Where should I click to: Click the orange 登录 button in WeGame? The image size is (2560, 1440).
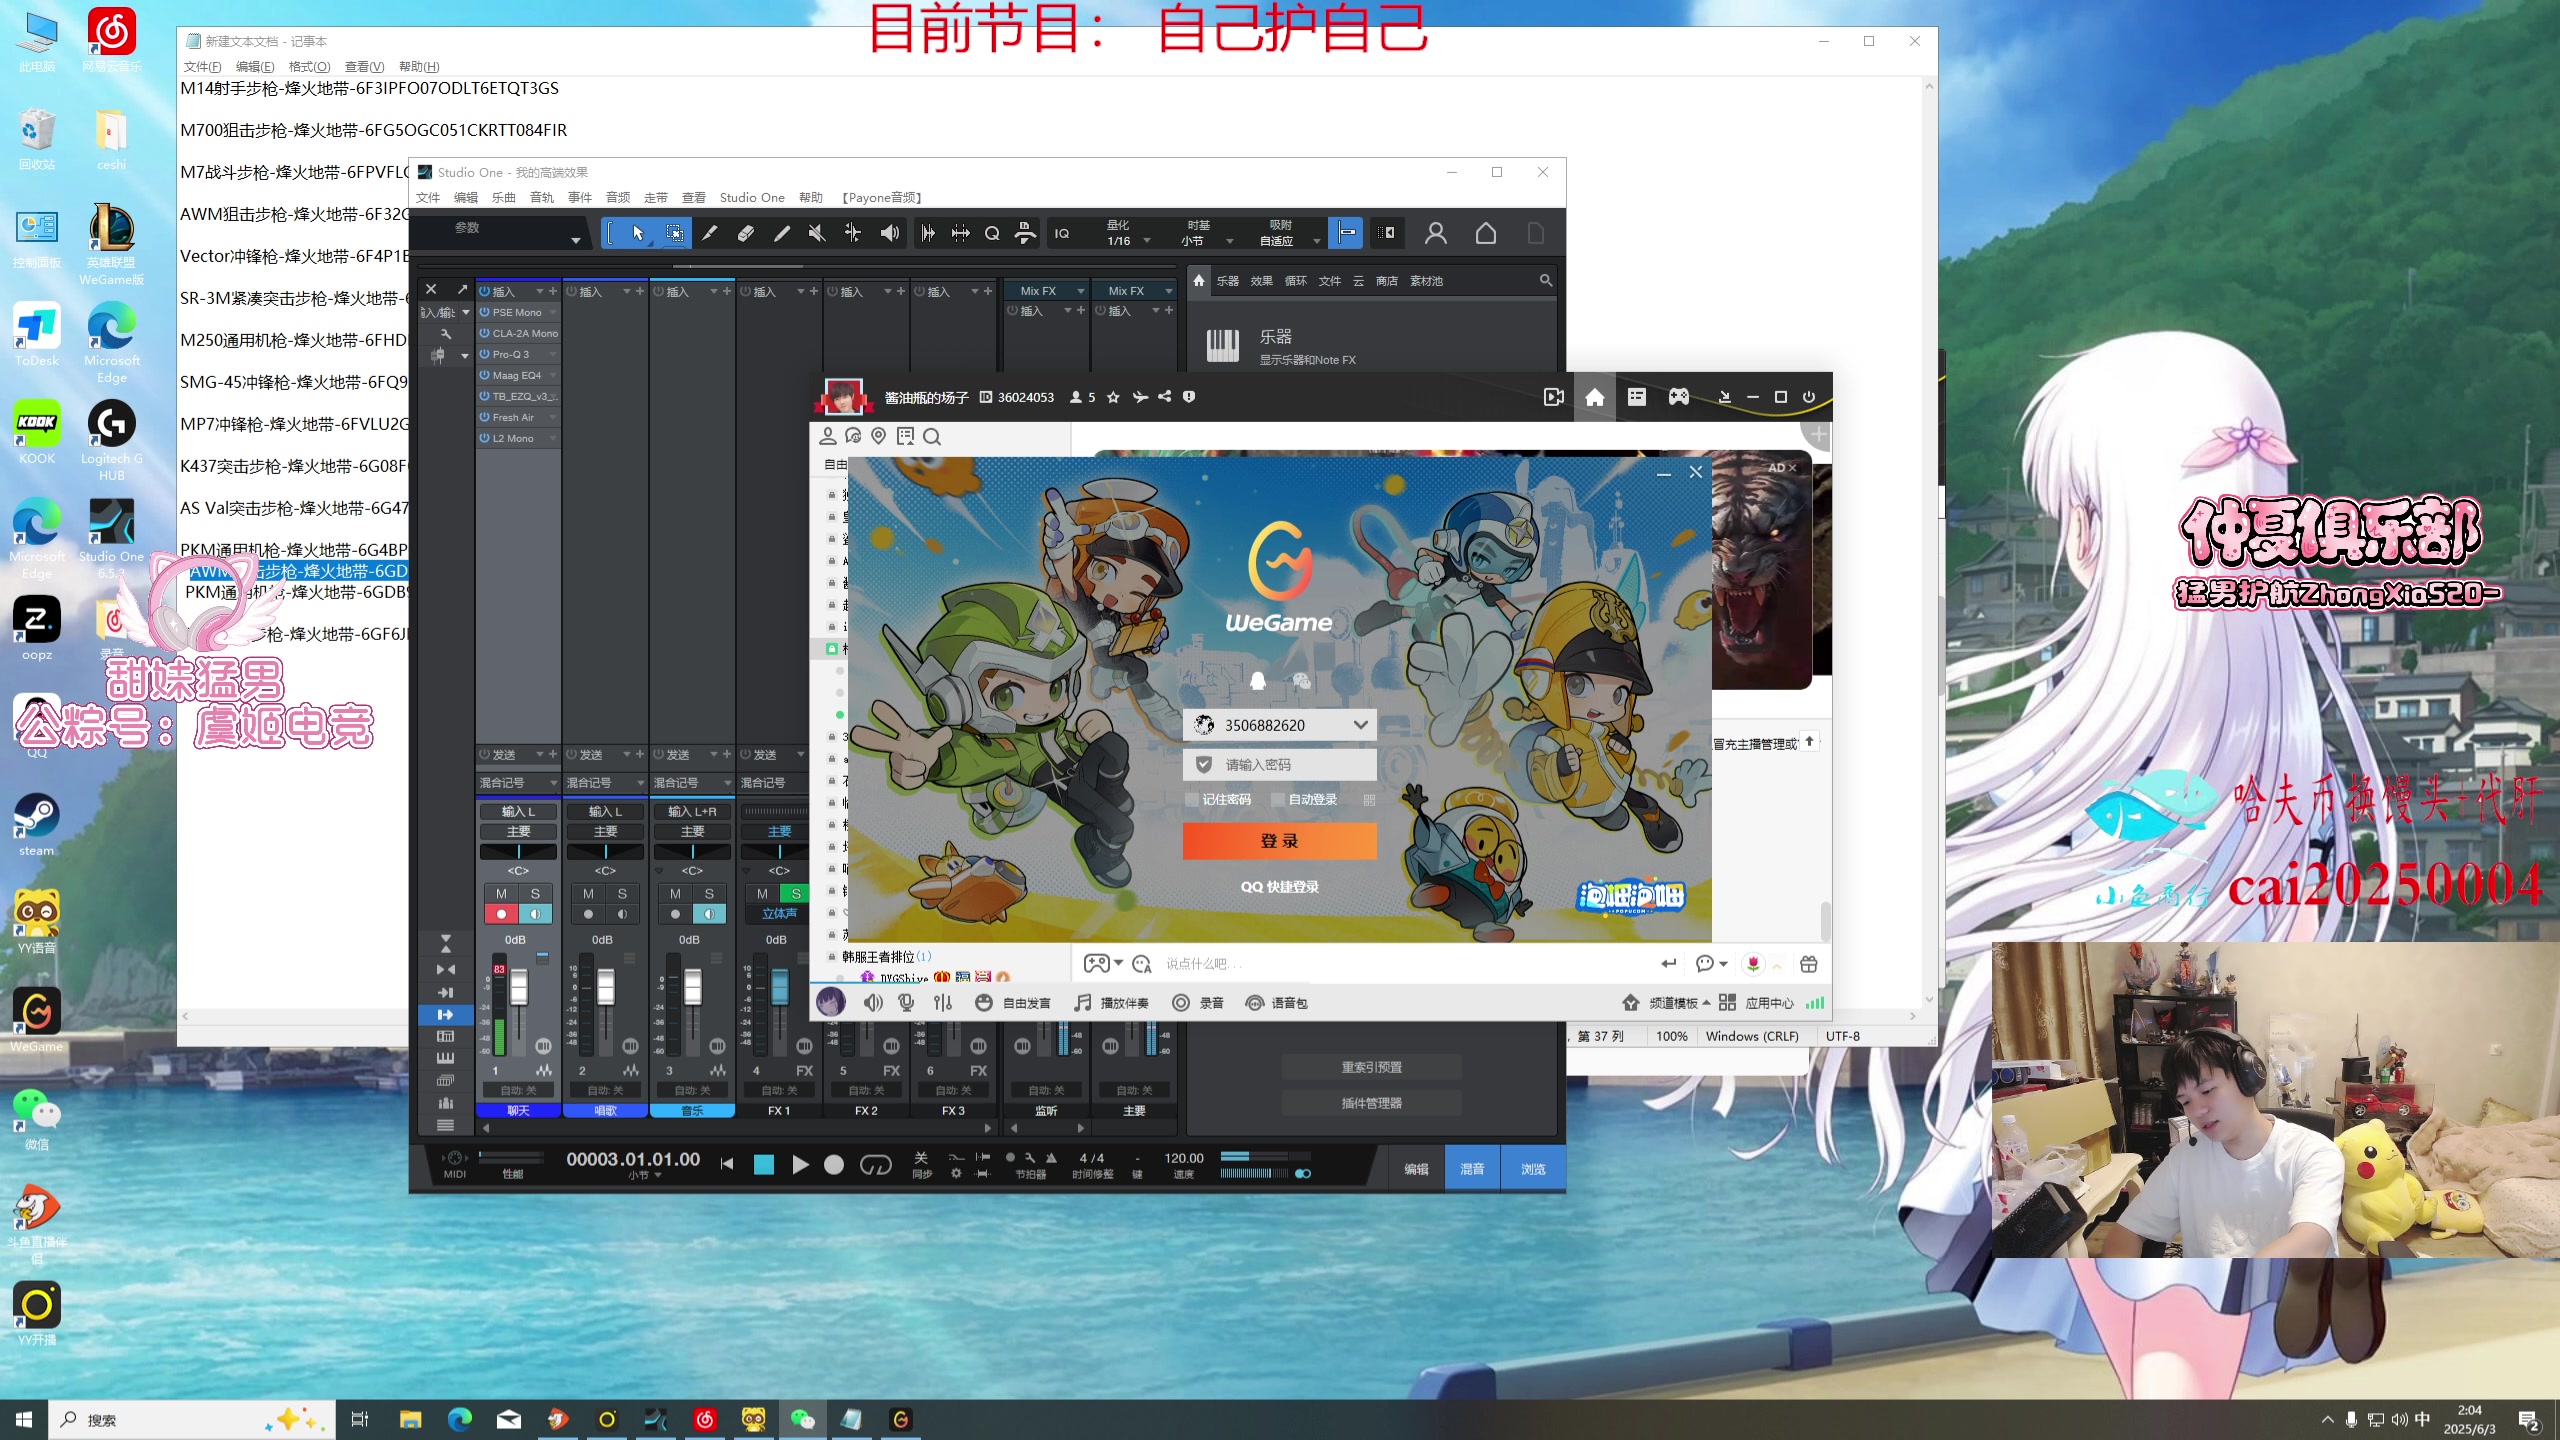[x=1279, y=841]
